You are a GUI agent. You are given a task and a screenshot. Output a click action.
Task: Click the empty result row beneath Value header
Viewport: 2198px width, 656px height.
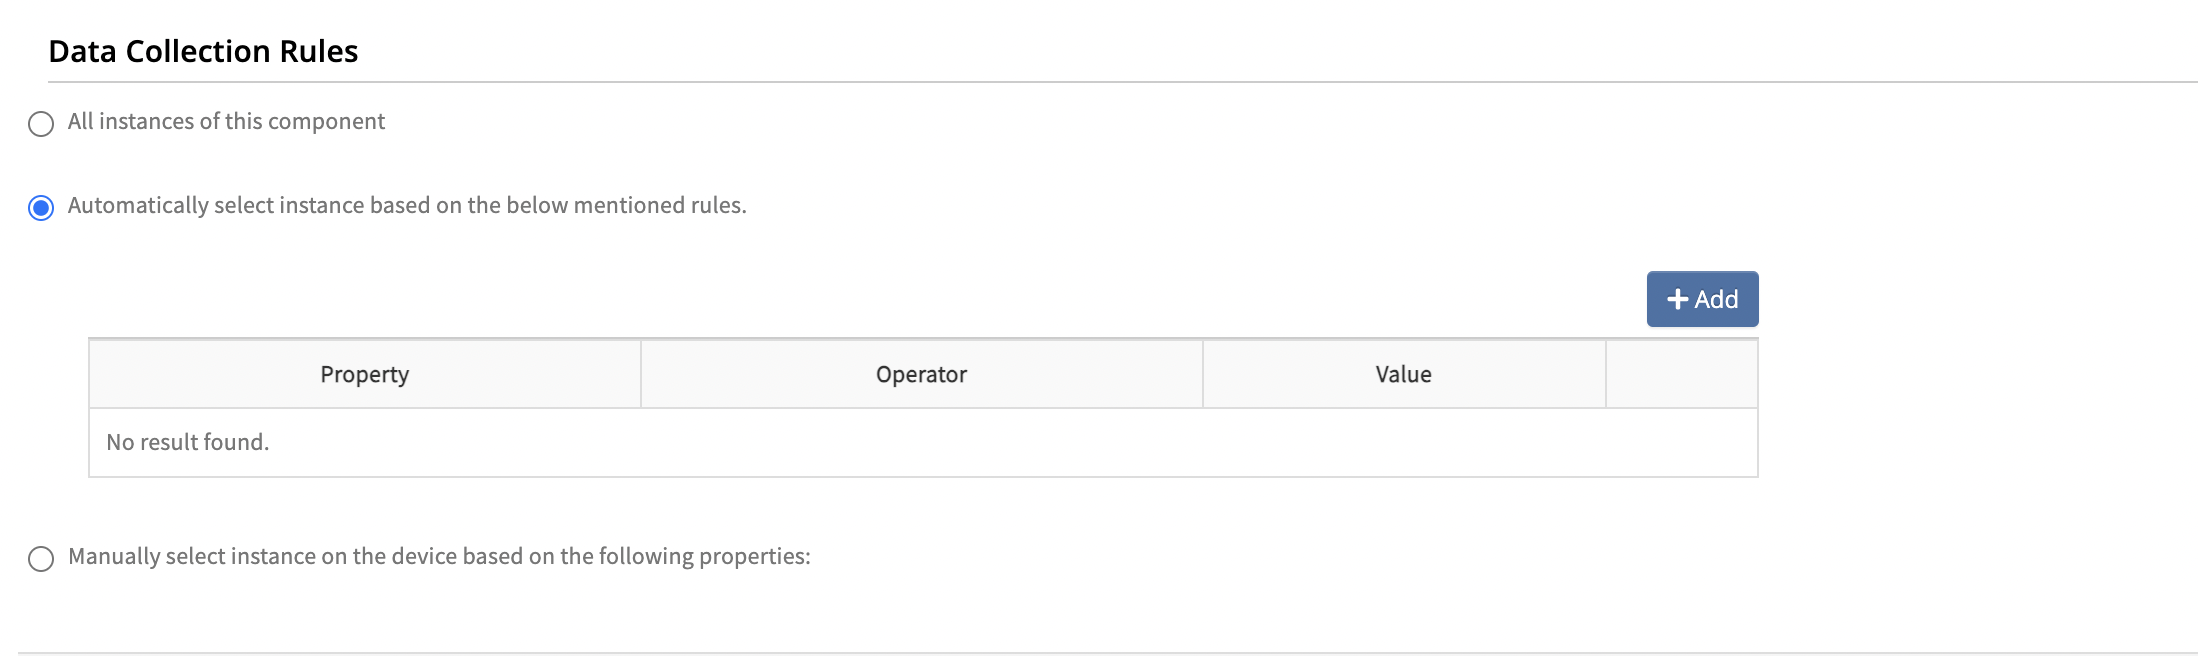pos(1403,442)
